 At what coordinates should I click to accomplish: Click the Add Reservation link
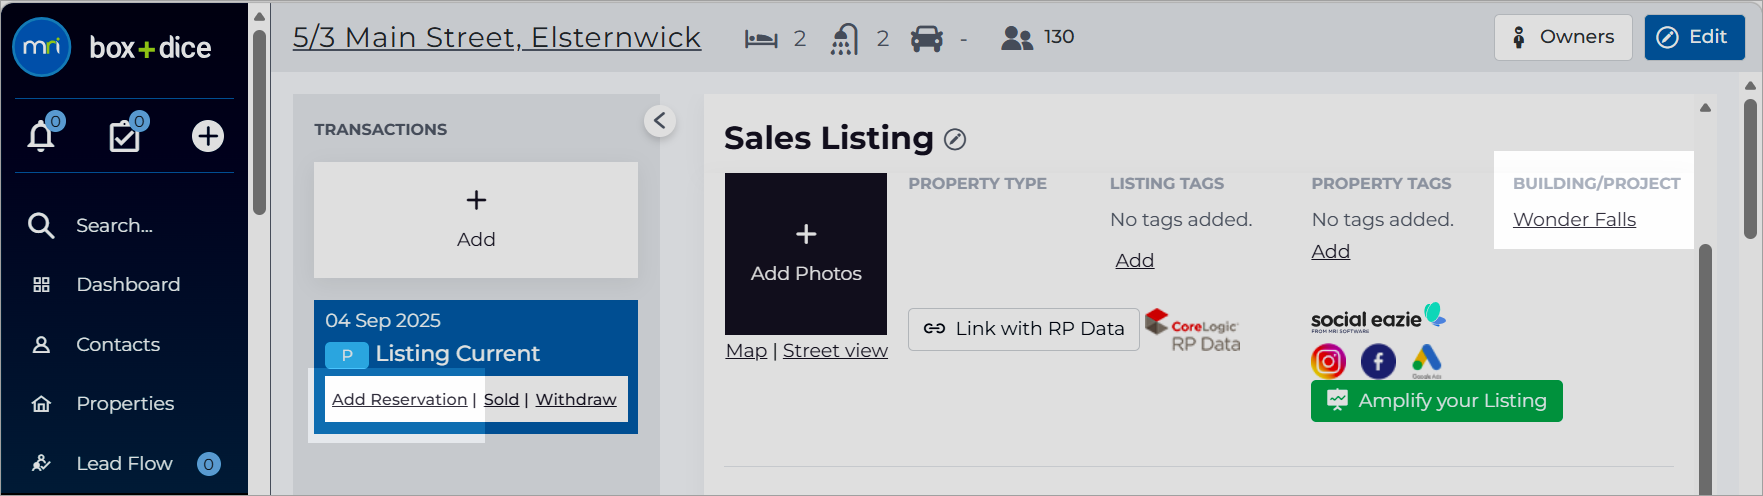point(399,399)
